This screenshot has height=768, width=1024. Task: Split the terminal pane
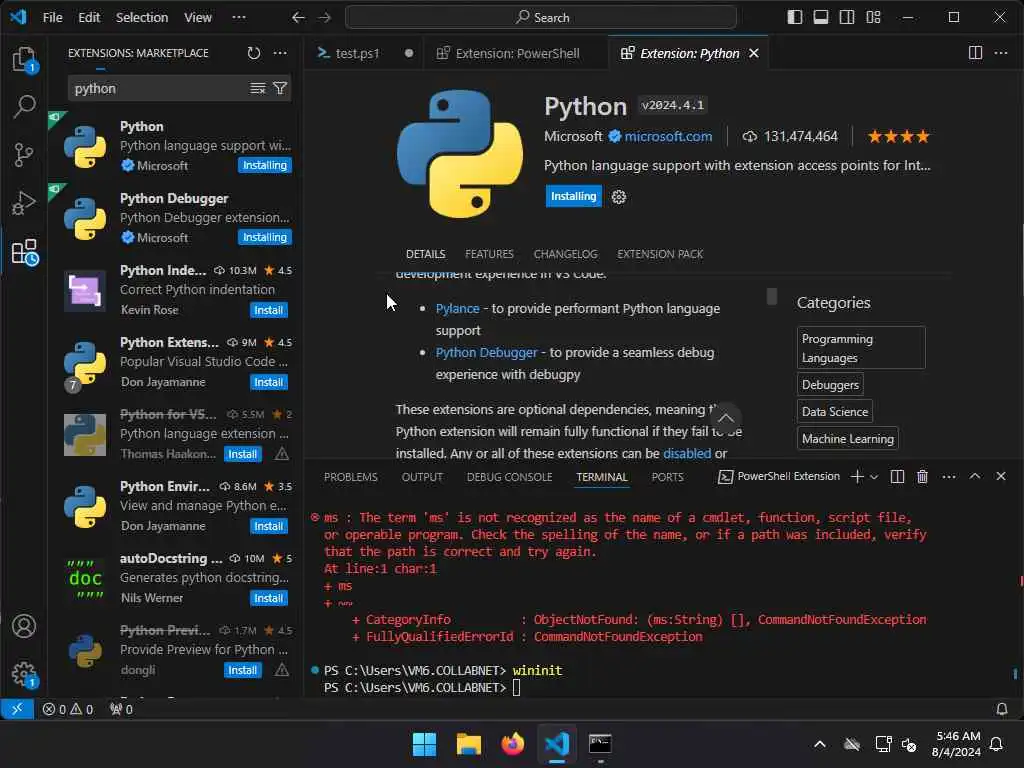[x=897, y=477]
